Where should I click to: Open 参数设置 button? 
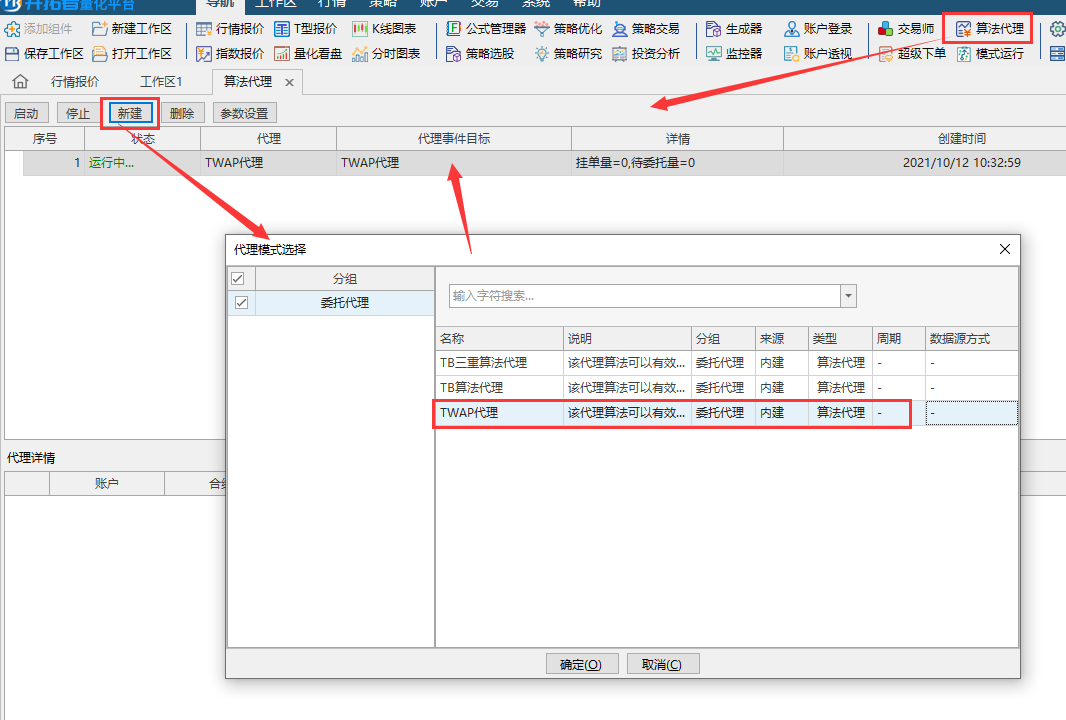pos(245,114)
